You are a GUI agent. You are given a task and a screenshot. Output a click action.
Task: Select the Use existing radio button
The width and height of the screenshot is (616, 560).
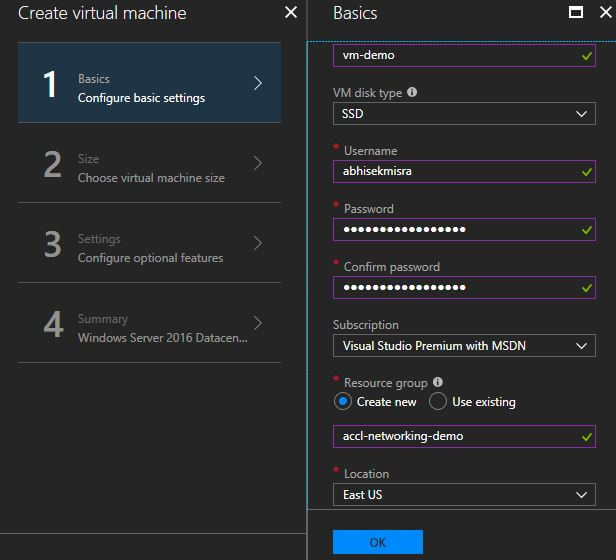[438, 402]
